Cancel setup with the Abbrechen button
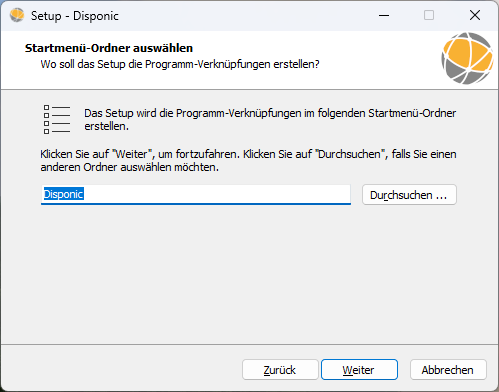Screen dimensions: 499x392 [448, 369]
